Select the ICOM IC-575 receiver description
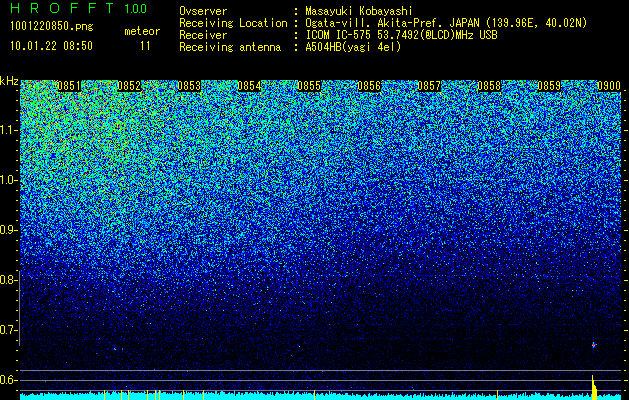629x400 pixels. 402,35
